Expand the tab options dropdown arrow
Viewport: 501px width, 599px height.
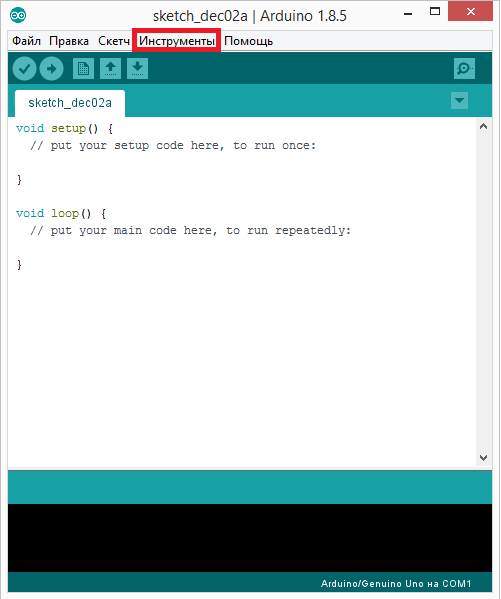pos(459,100)
